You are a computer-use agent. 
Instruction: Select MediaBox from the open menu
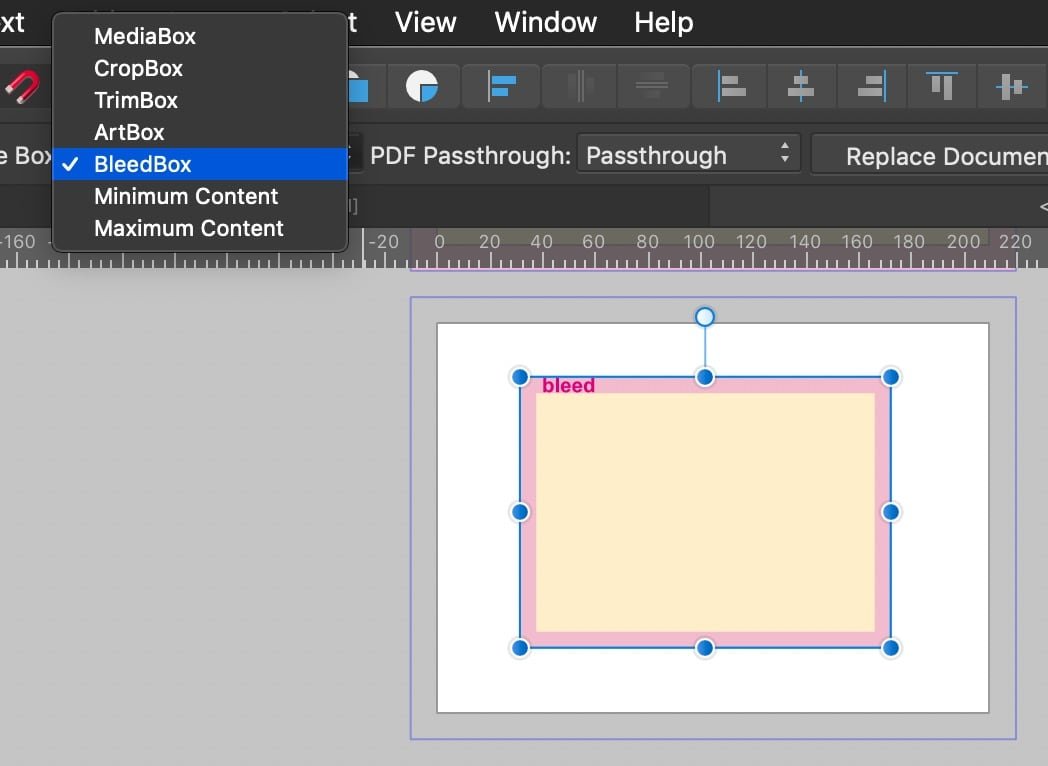click(145, 36)
